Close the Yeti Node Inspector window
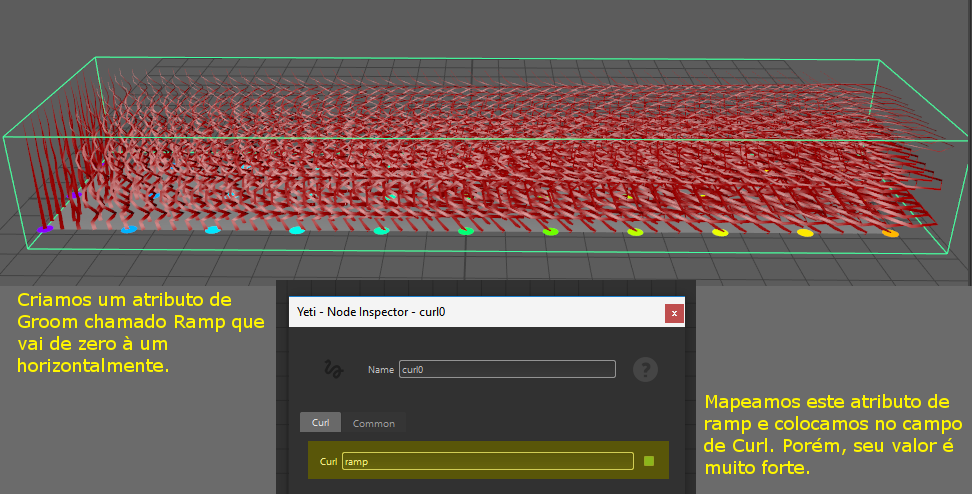This screenshot has width=972, height=494. pyautogui.click(x=674, y=313)
